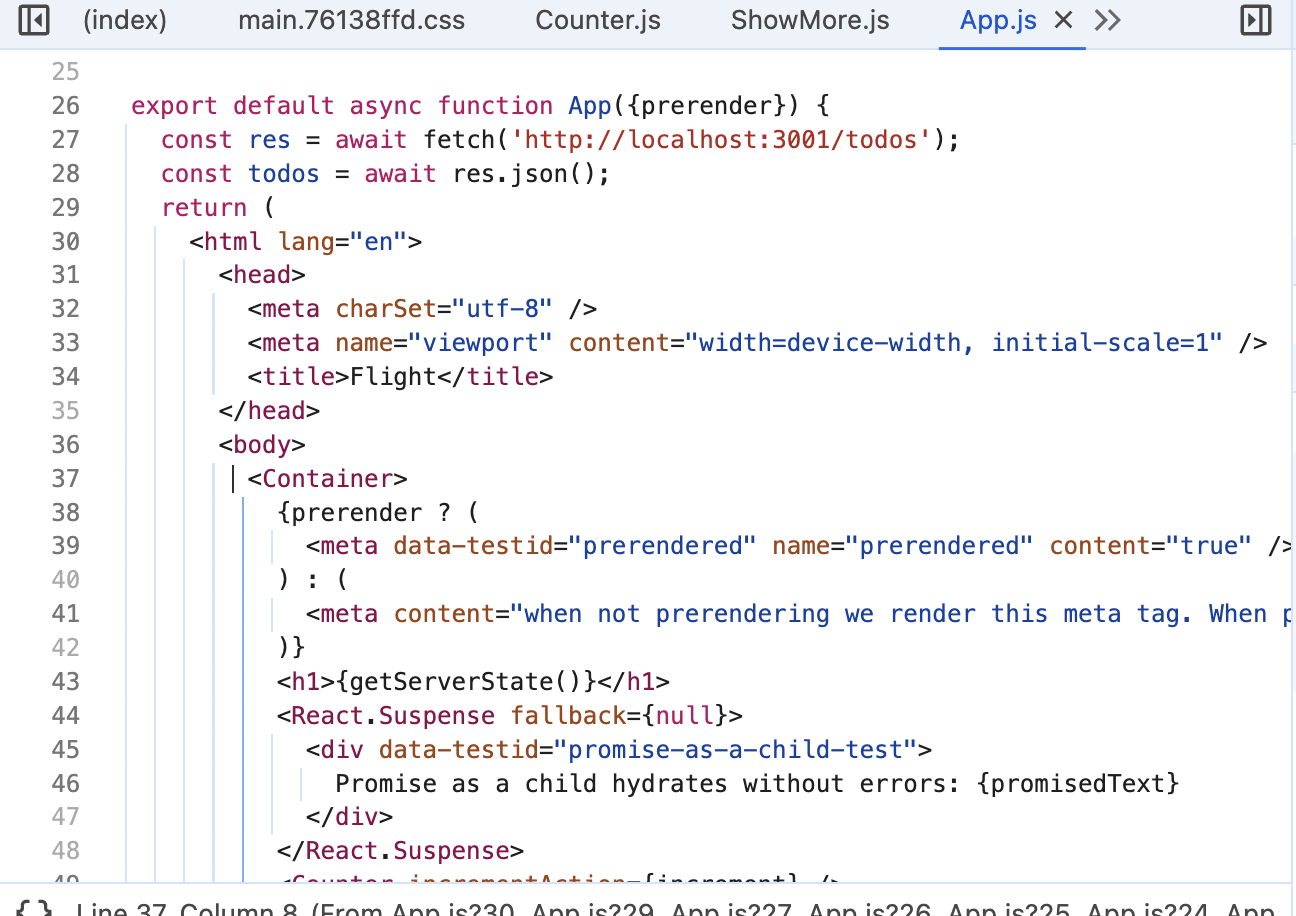
Task: Switch to the Counter.js tab
Action: [598, 20]
